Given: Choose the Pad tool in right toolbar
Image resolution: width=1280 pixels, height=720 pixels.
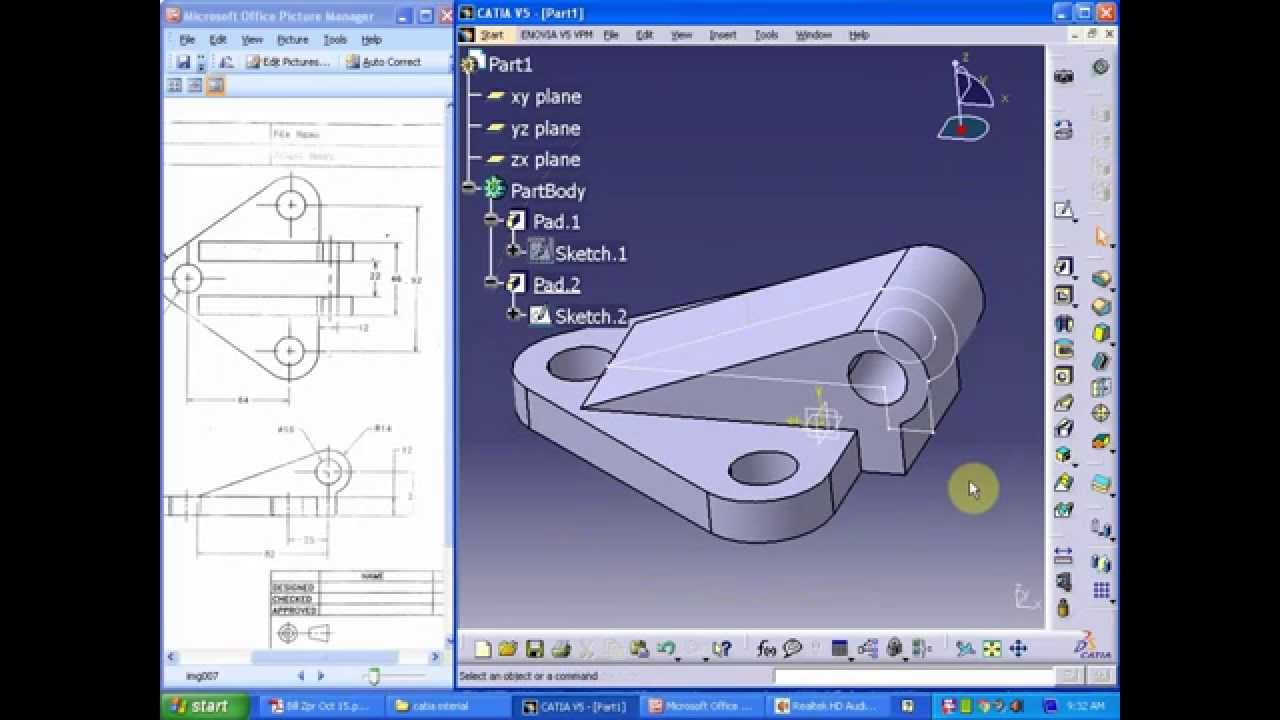Looking at the screenshot, I should [x=1064, y=267].
